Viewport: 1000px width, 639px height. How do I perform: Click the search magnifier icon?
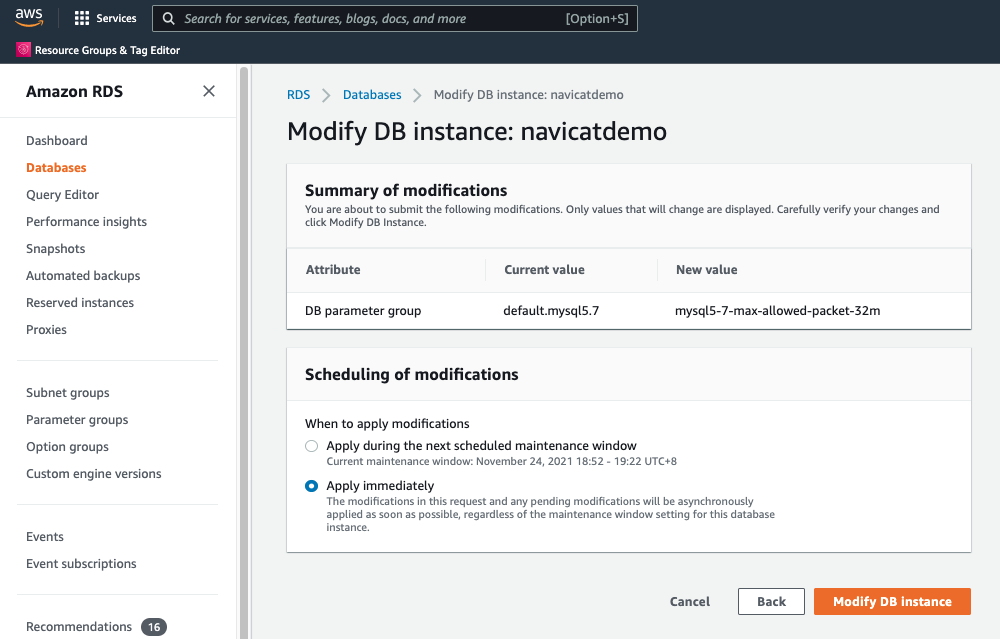(x=168, y=18)
